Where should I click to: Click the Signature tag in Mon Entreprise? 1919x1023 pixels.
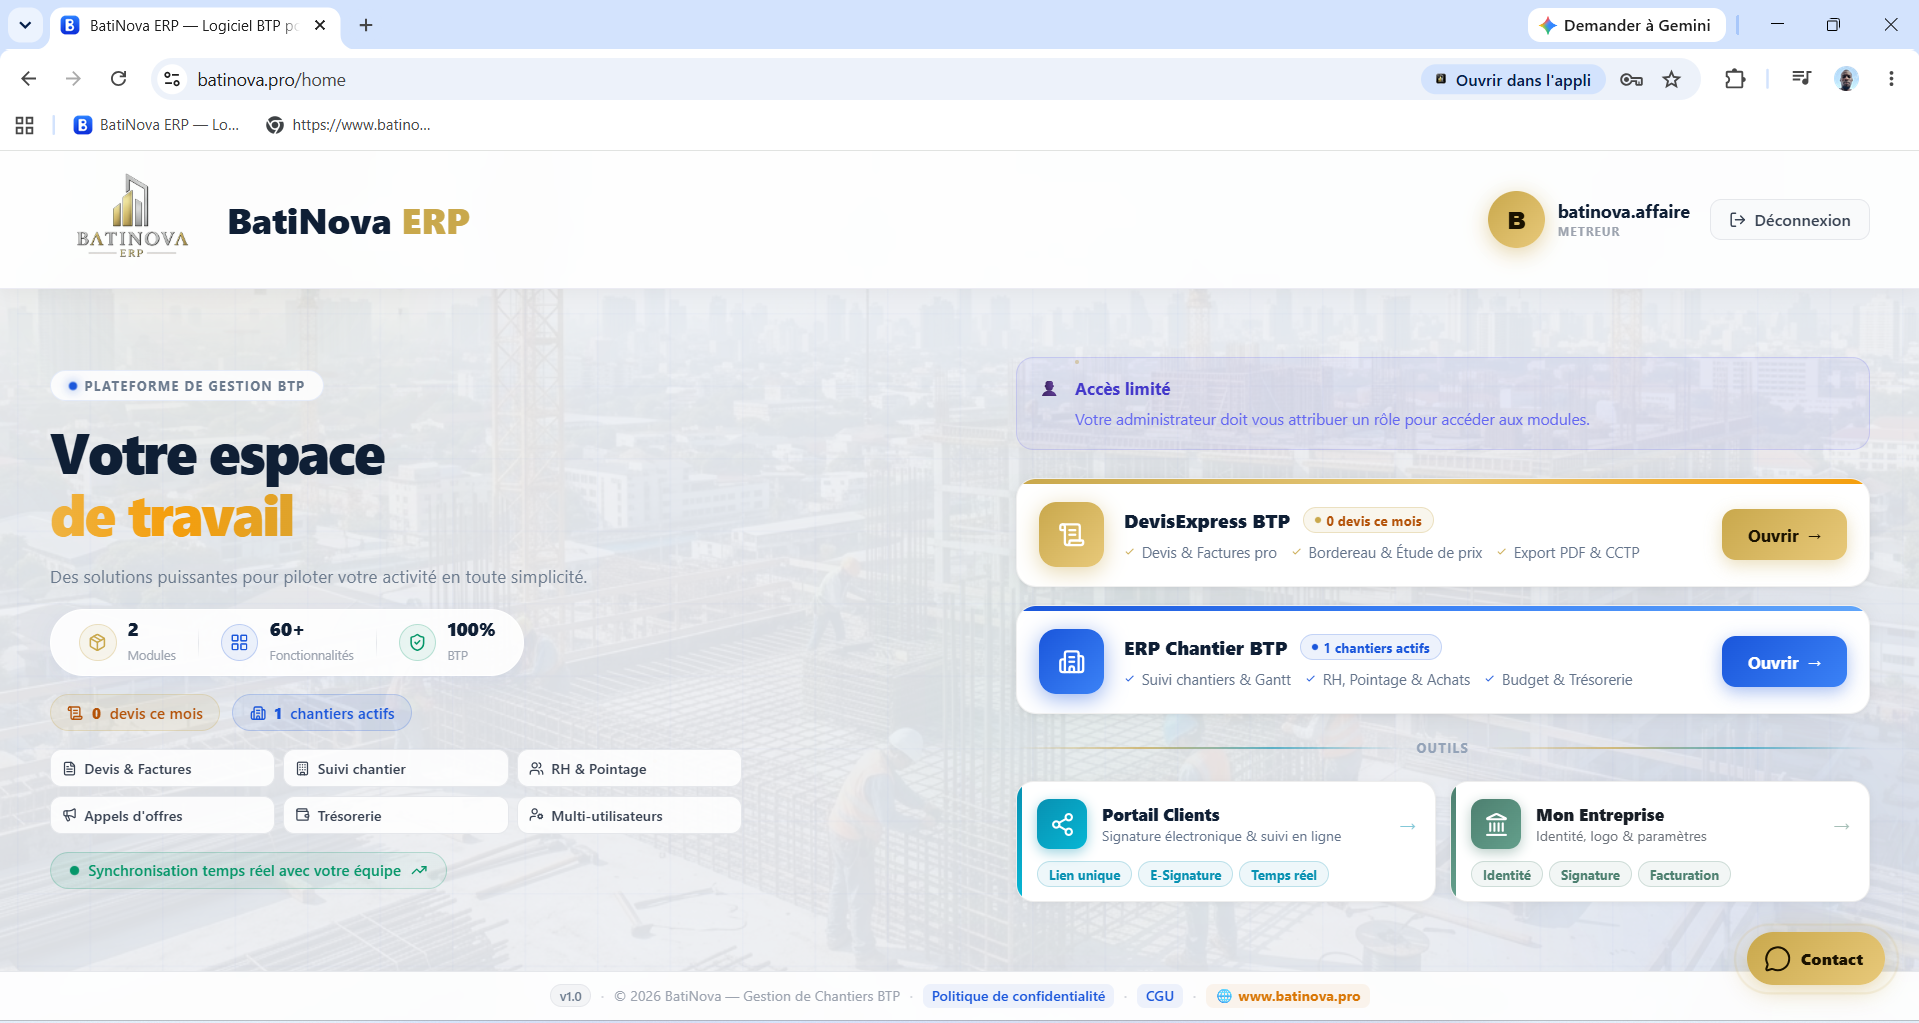pos(1590,875)
